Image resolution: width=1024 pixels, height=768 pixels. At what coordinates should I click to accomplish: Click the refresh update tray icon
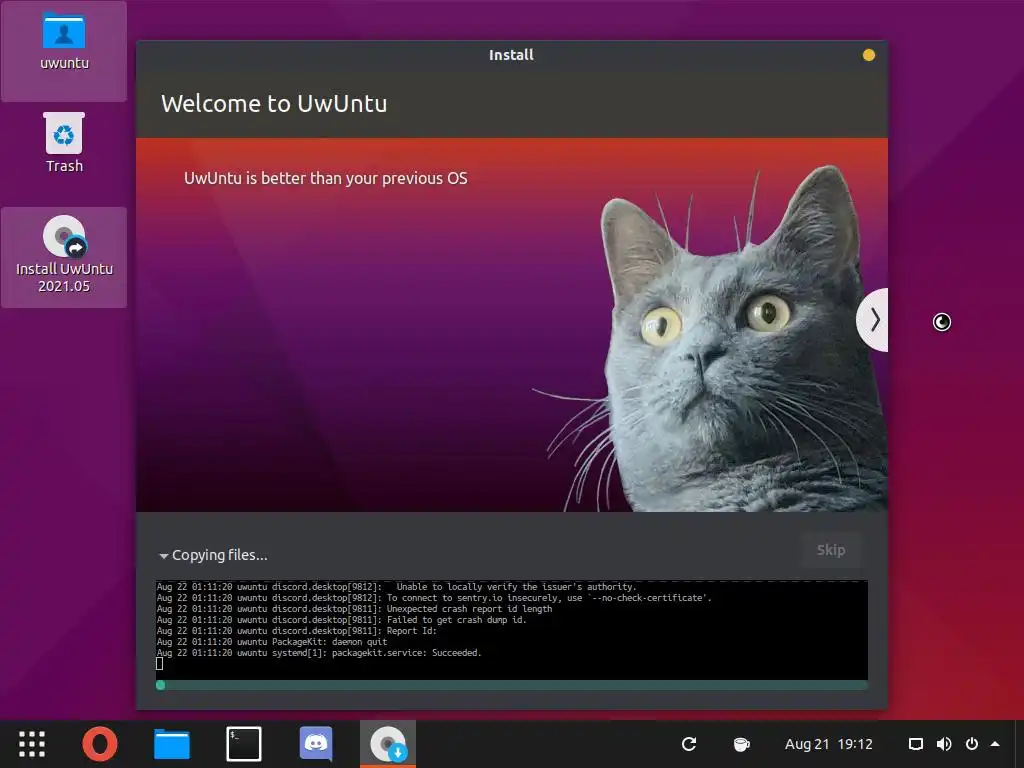click(689, 744)
